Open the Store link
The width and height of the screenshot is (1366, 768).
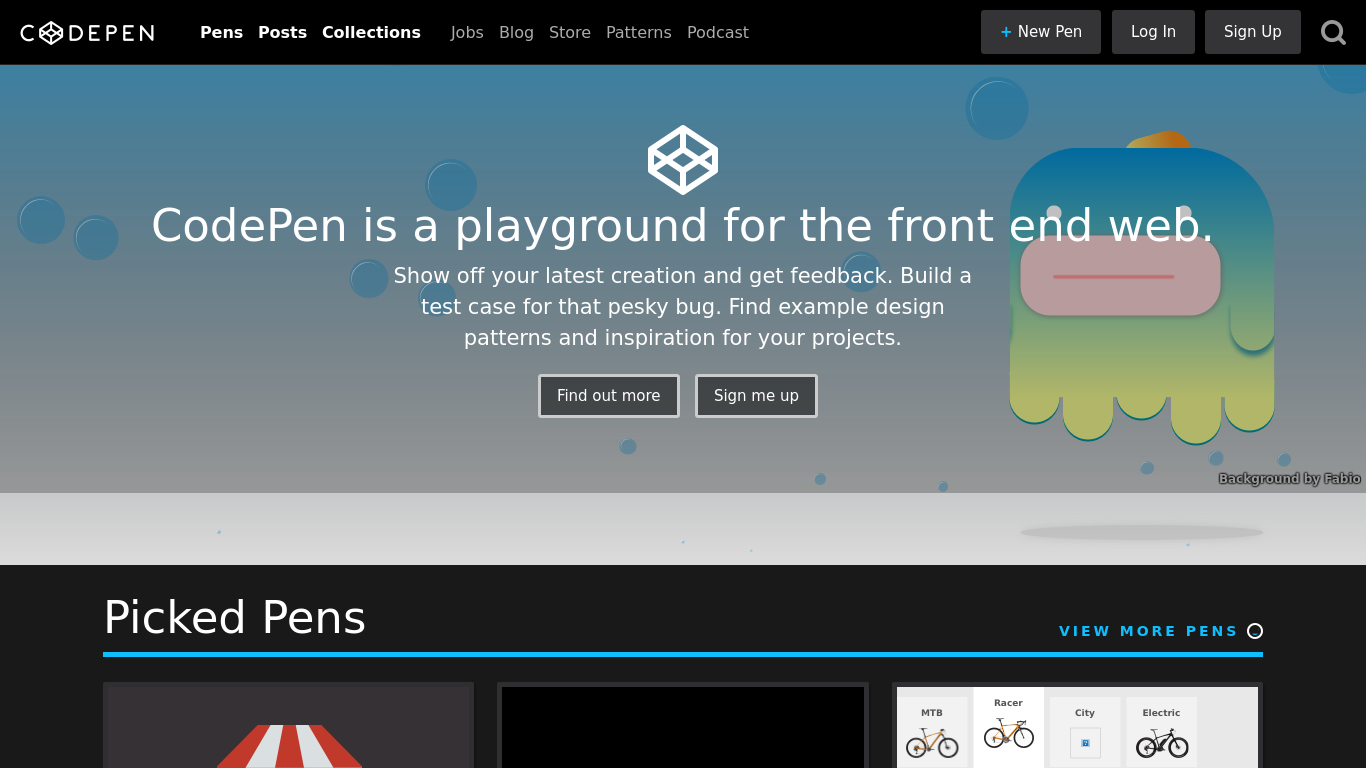click(x=570, y=32)
